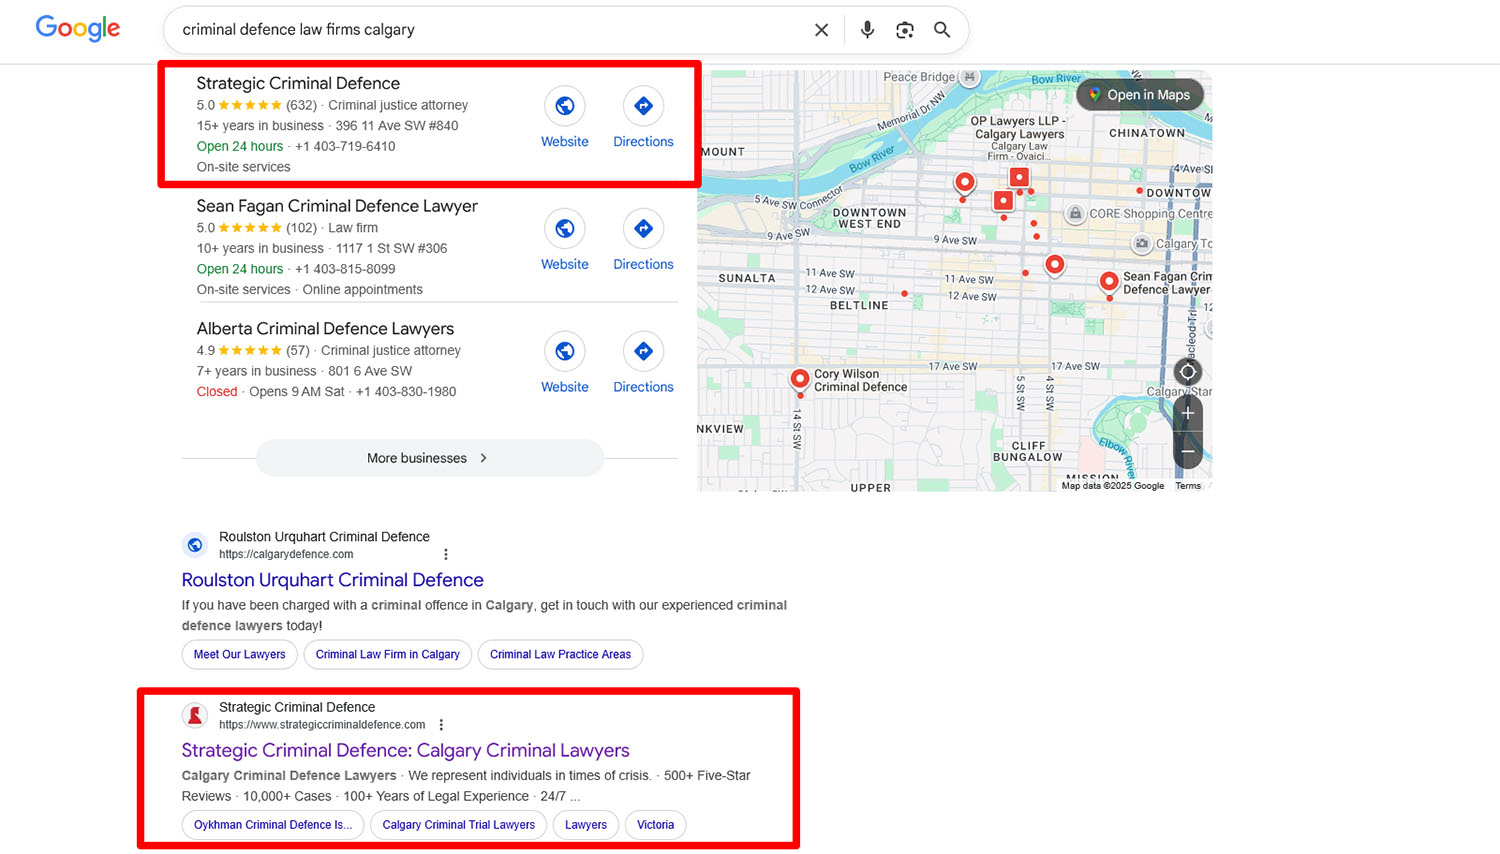The height and width of the screenshot is (854, 1500).
Task: Clear the search query with the X
Action: pyautogui.click(x=821, y=29)
